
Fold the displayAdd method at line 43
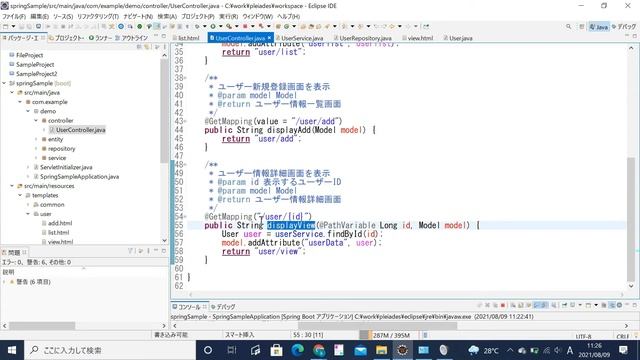(185, 121)
